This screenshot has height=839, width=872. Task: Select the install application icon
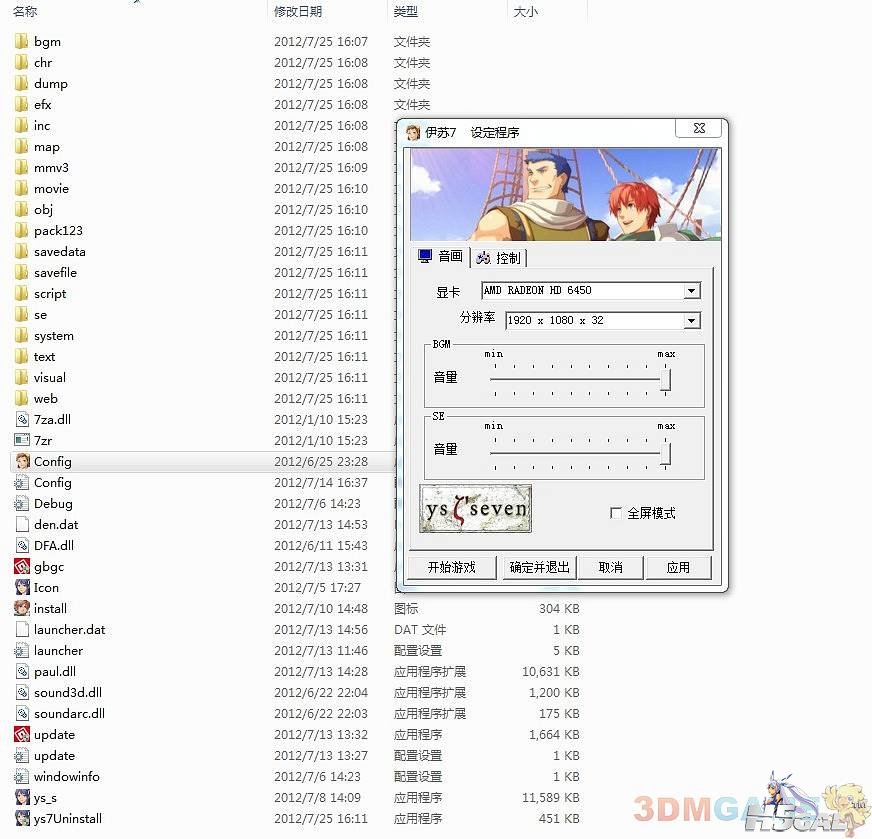tap(22, 608)
